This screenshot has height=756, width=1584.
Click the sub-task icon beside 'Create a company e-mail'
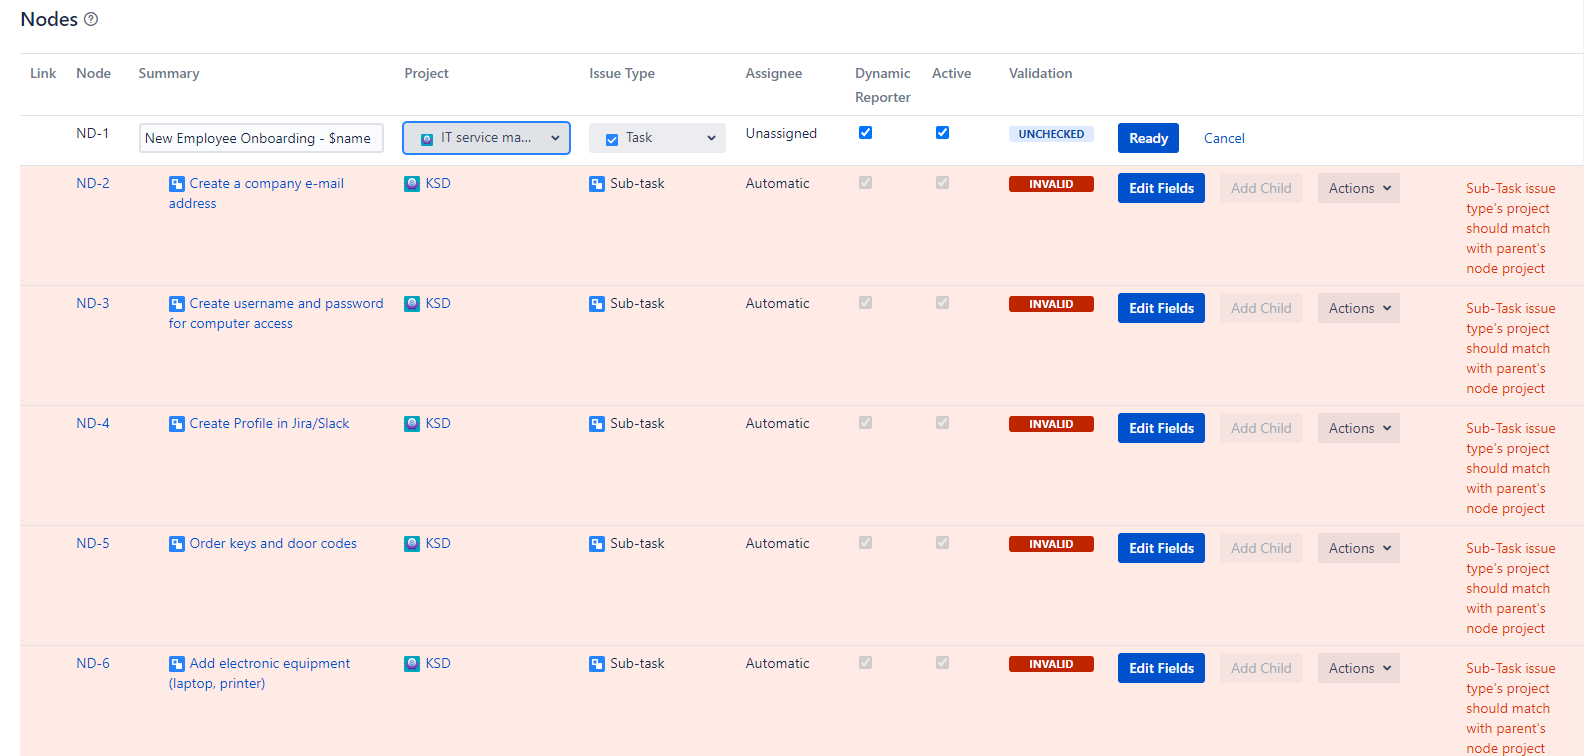[177, 184]
